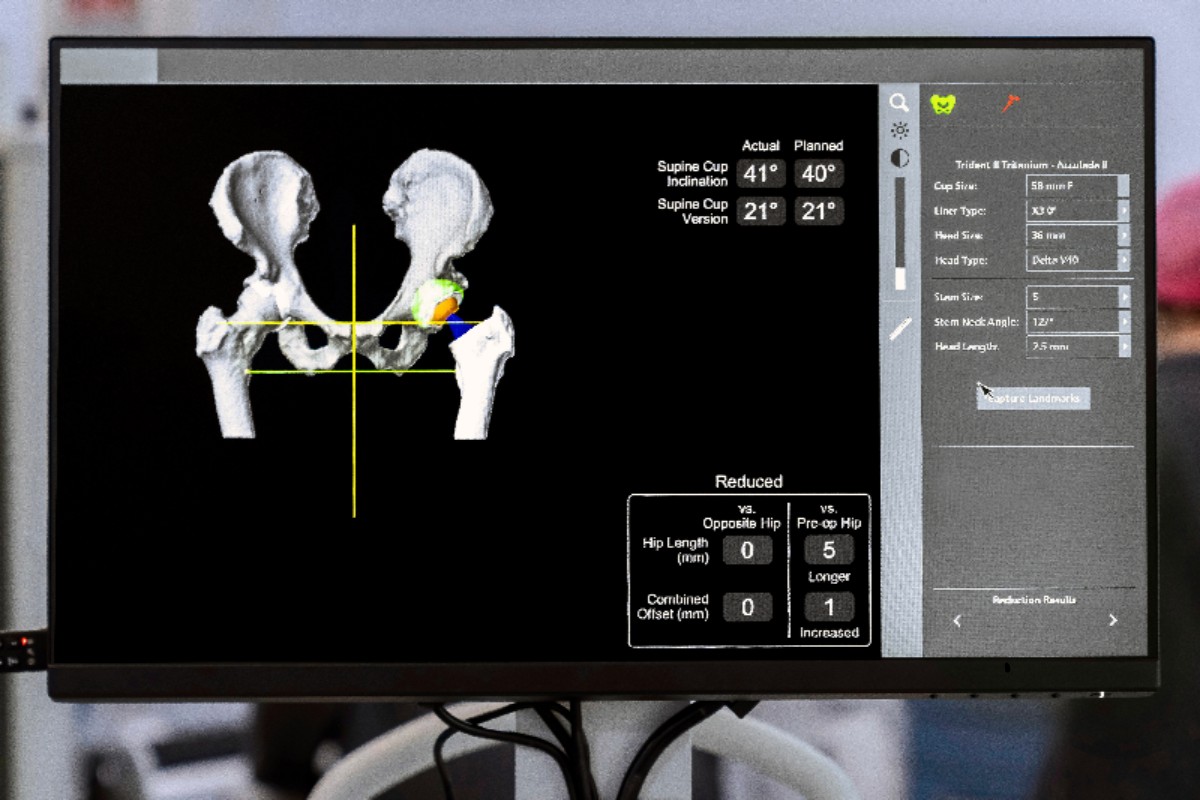Select the magnifier zoom tool
Screen dimensions: 1200x800
coord(899,102)
